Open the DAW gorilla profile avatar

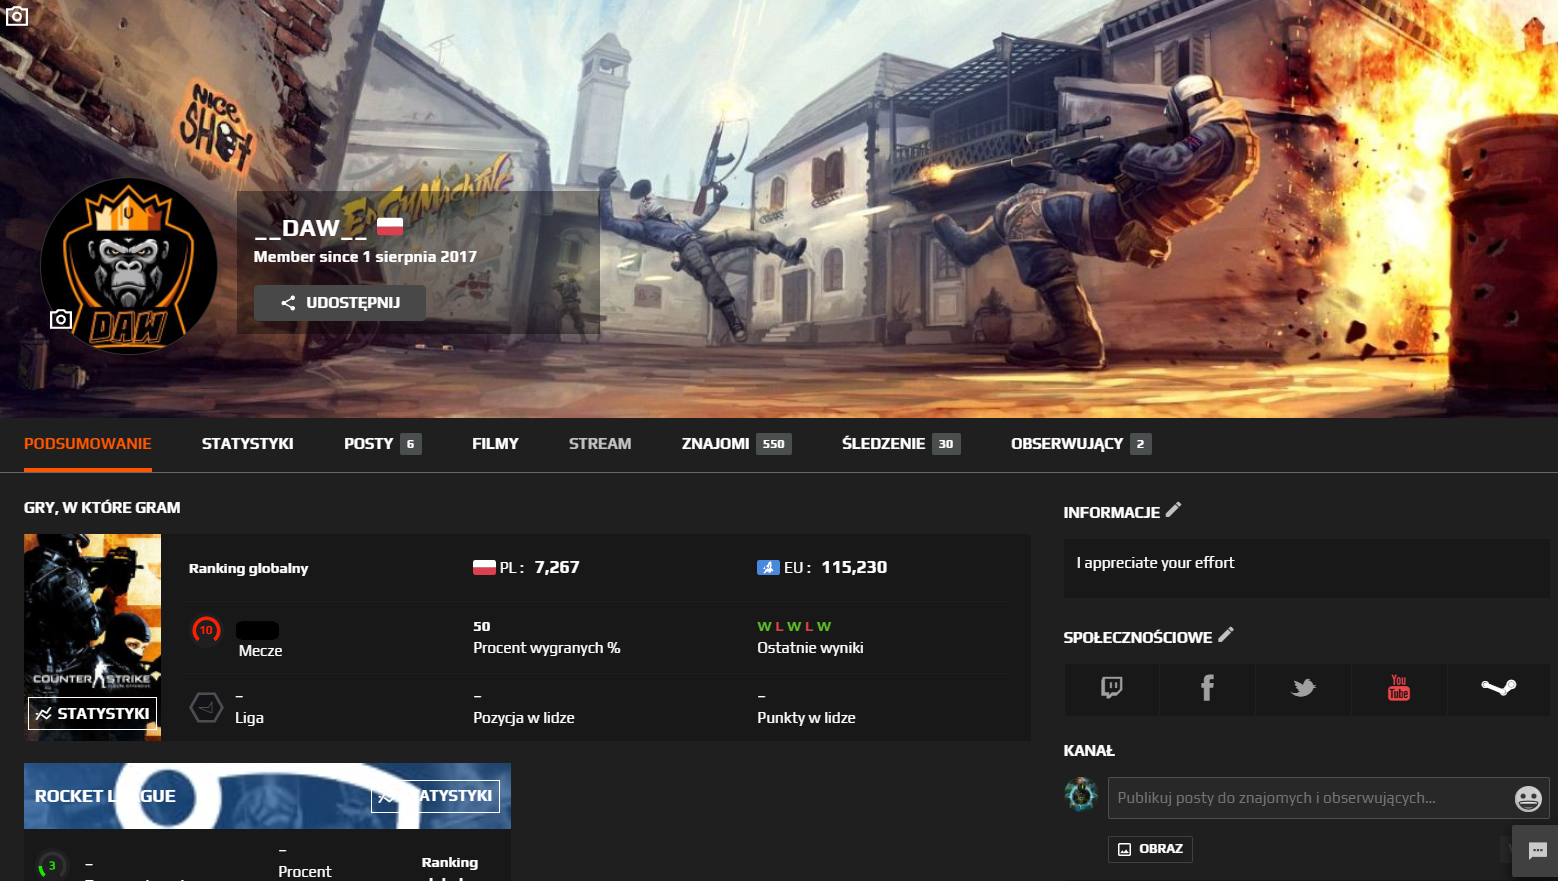tap(129, 266)
